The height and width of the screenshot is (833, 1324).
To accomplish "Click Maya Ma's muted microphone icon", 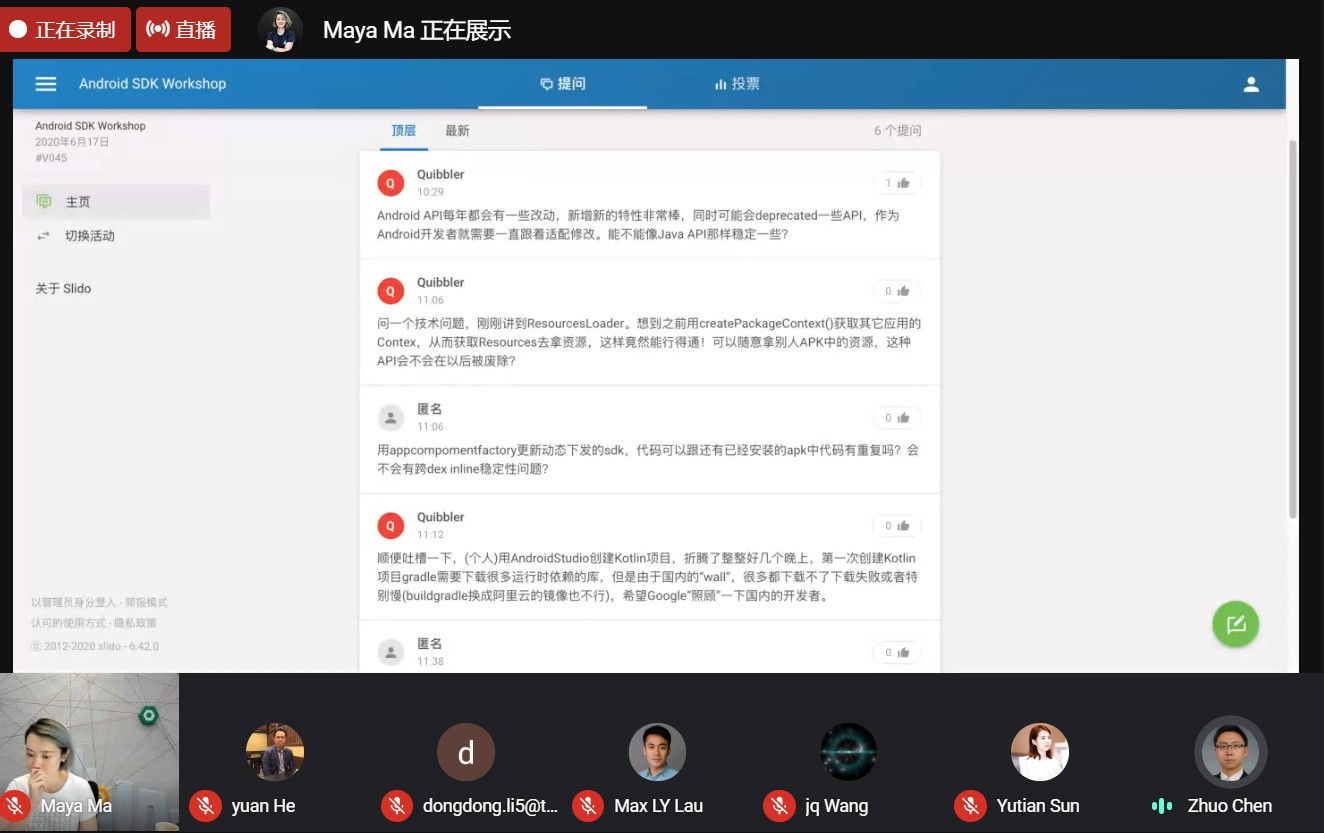I will pos(15,806).
